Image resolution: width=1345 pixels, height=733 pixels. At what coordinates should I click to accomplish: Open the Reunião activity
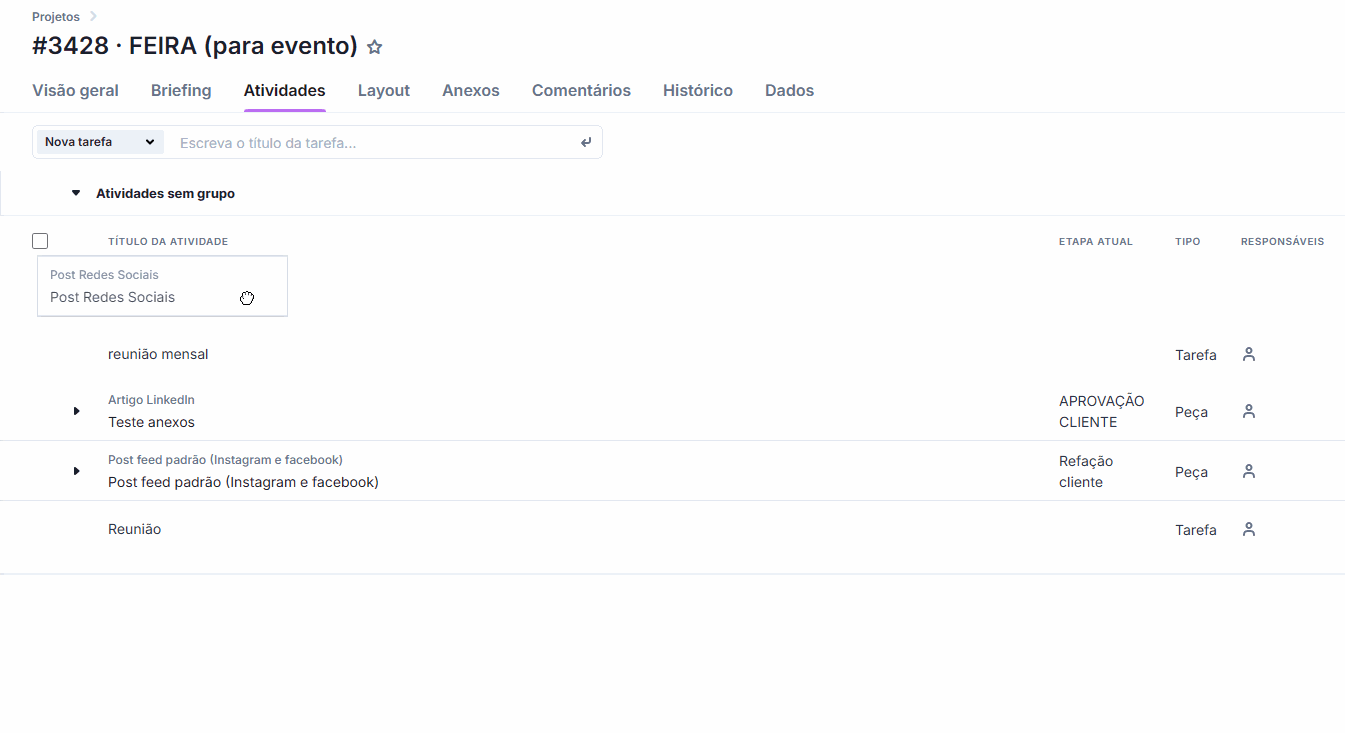pos(134,529)
